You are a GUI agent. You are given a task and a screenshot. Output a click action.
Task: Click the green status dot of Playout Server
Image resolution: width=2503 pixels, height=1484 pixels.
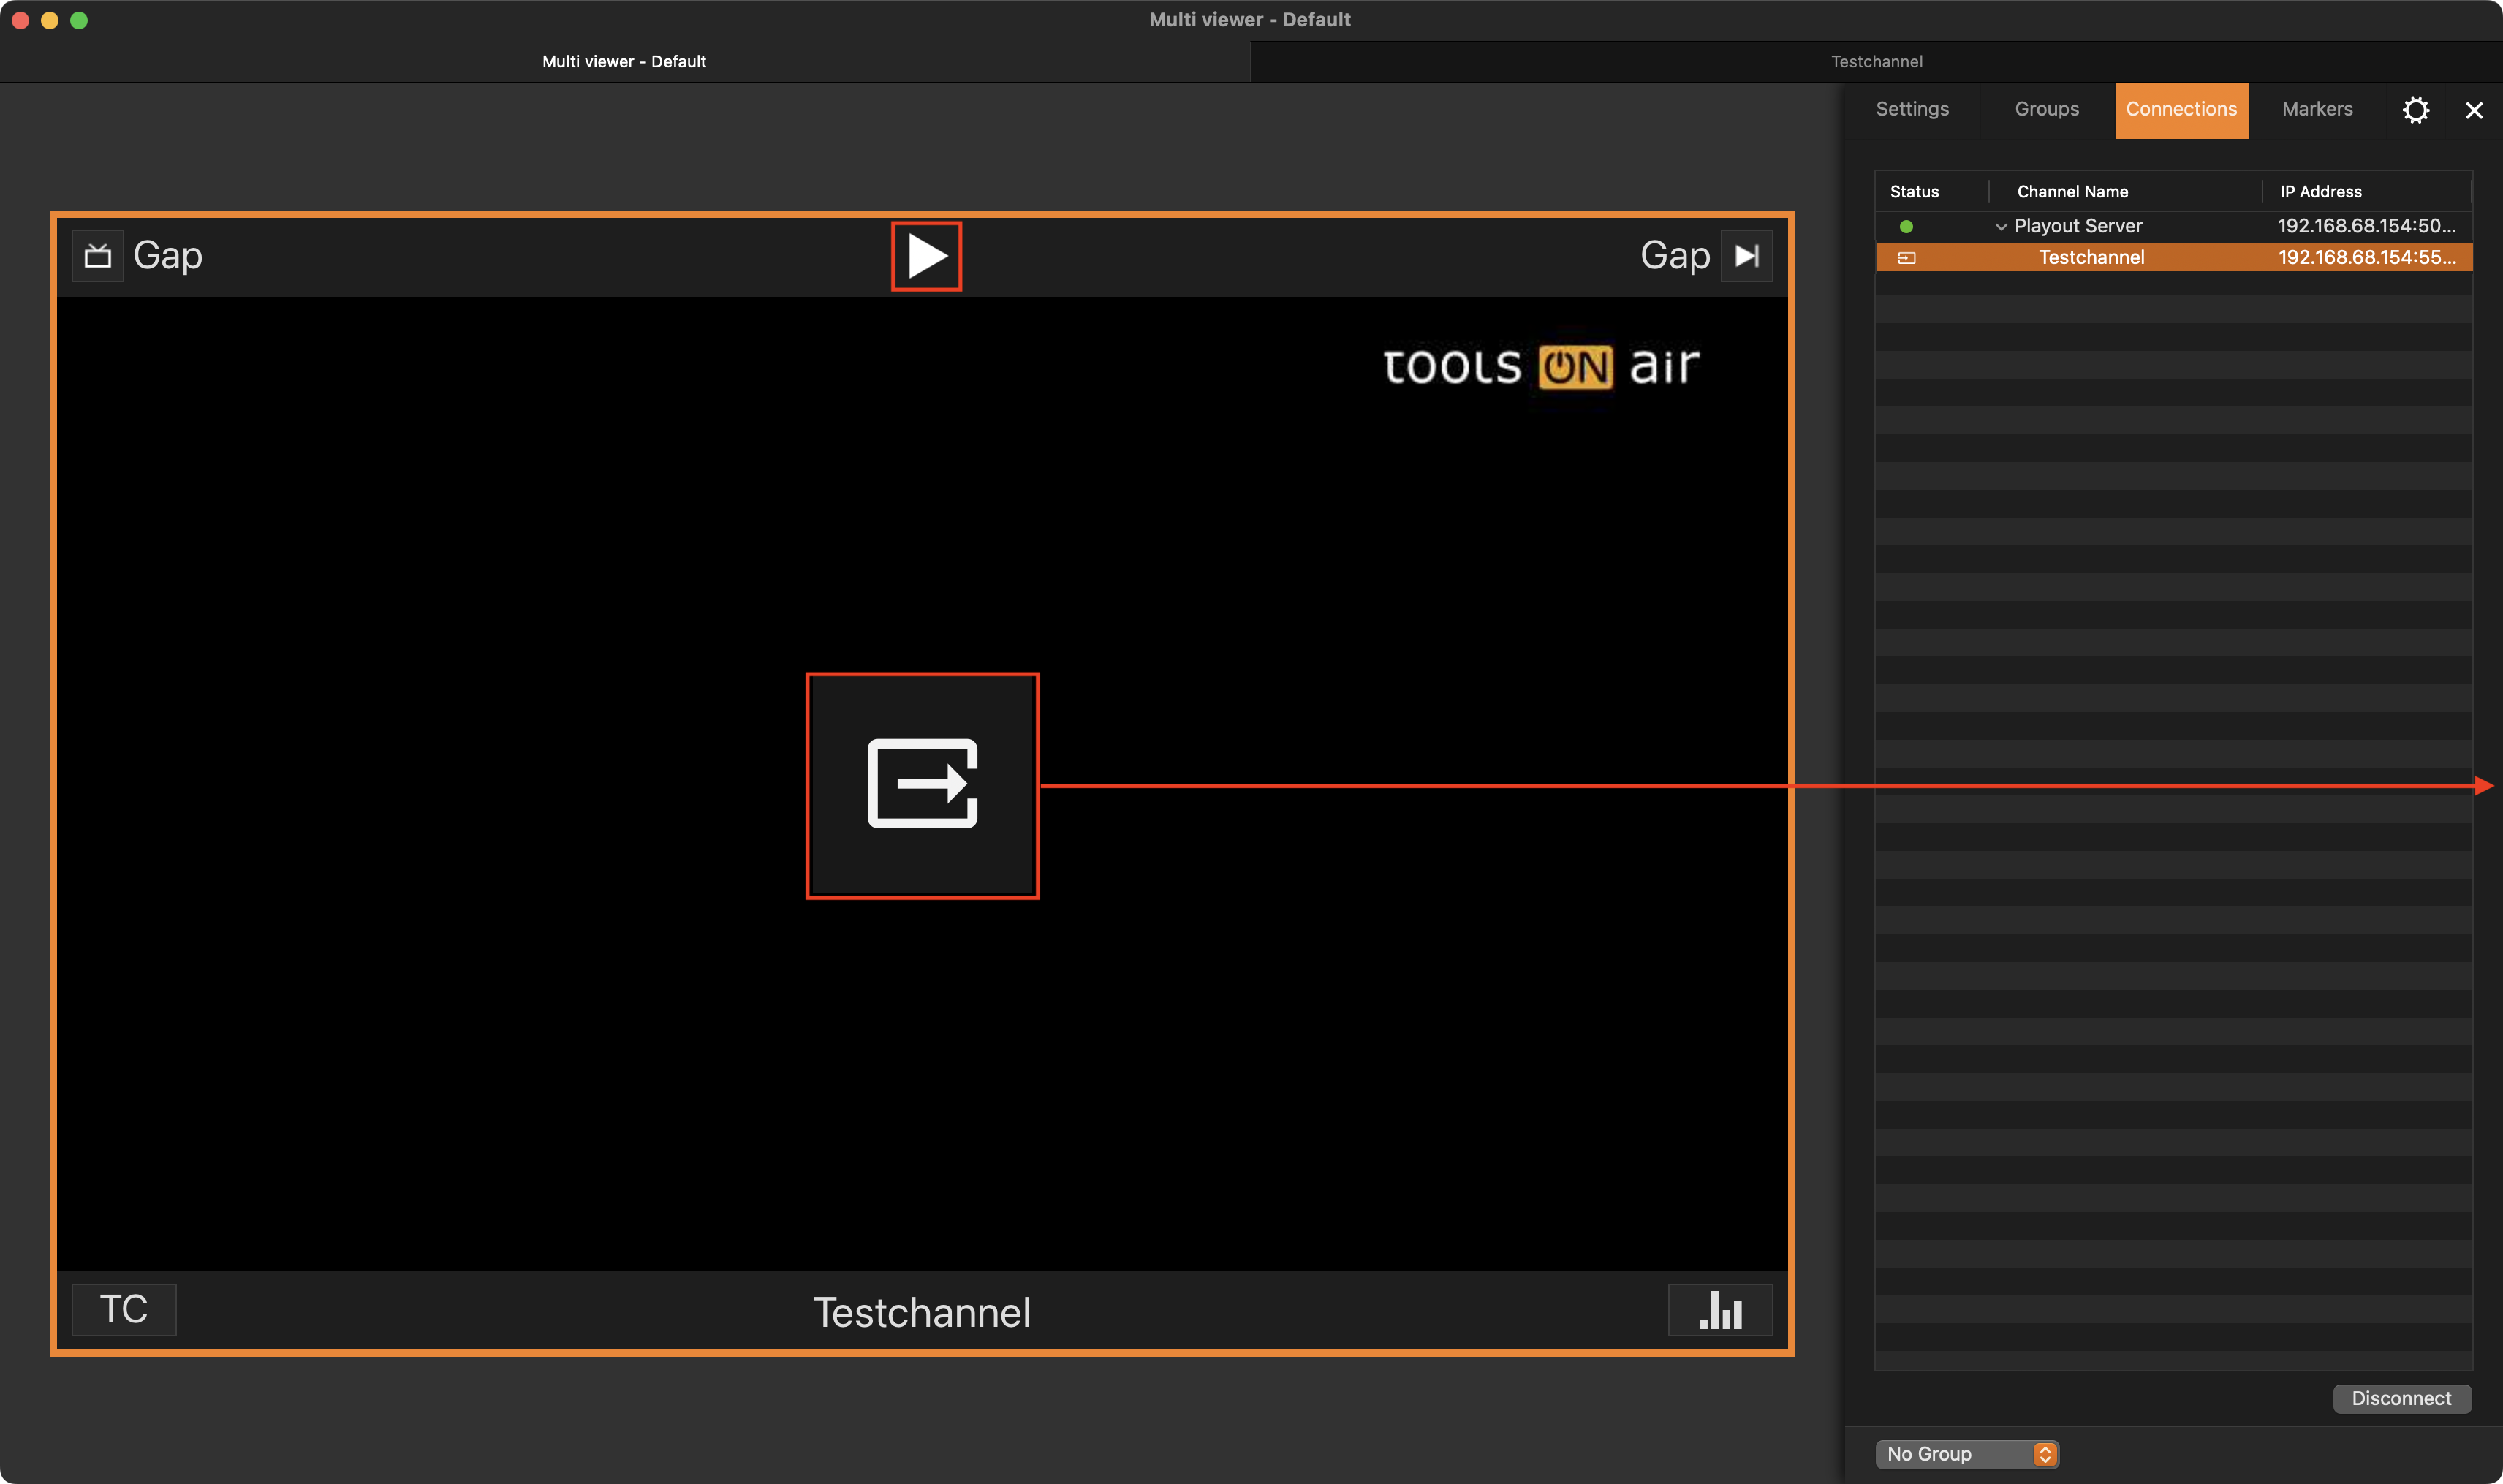(x=1906, y=227)
